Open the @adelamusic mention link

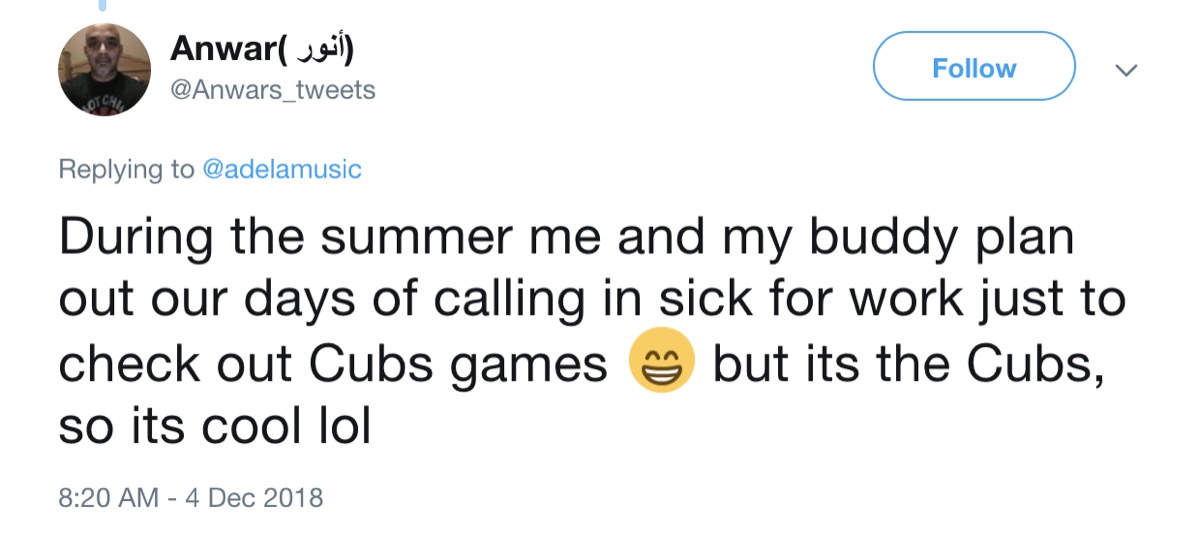[281, 169]
